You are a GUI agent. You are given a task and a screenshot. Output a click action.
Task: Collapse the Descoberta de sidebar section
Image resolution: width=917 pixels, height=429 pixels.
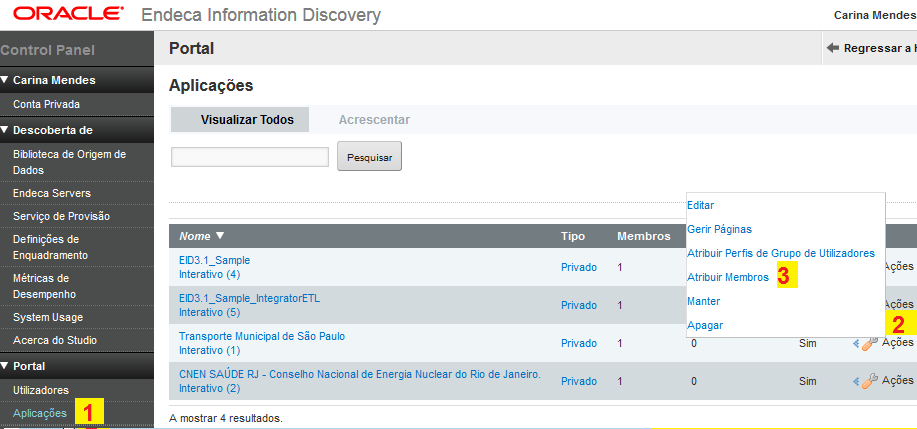coord(6,130)
